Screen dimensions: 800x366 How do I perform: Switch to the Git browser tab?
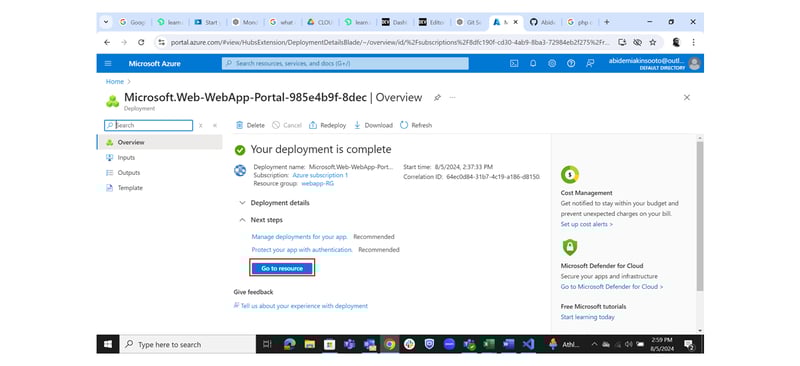point(468,22)
